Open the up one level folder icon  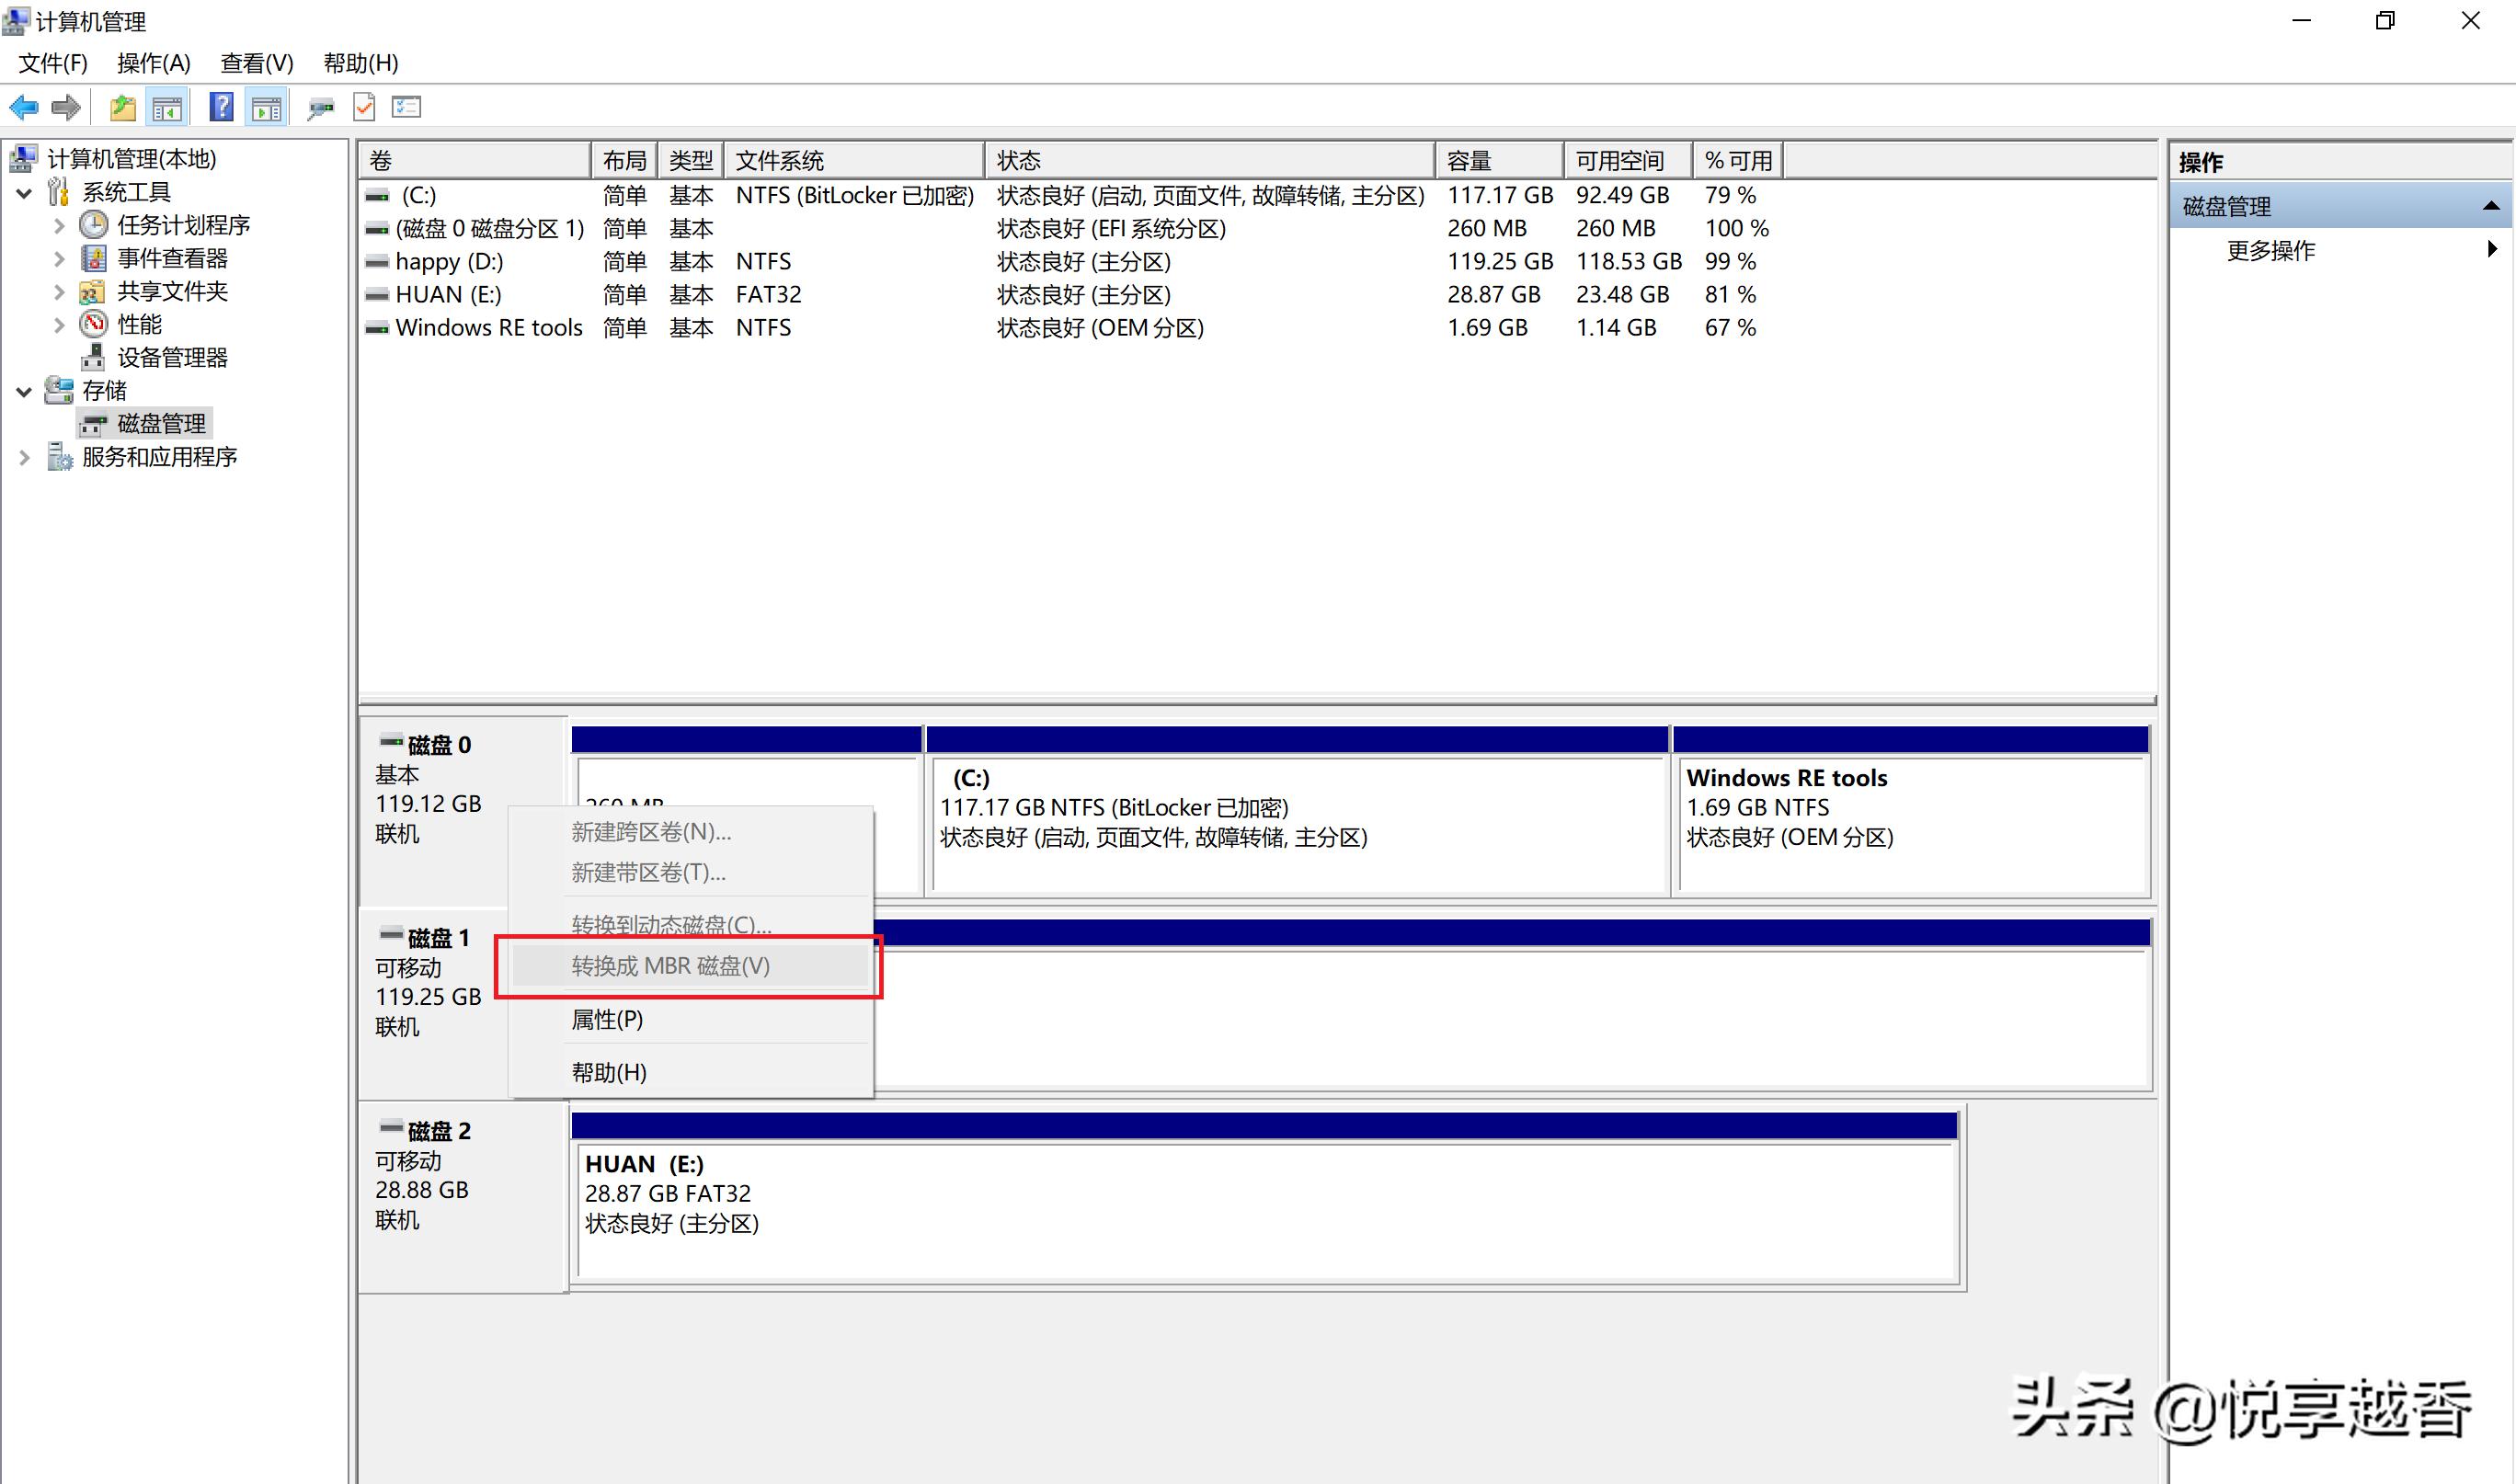click(122, 107)
